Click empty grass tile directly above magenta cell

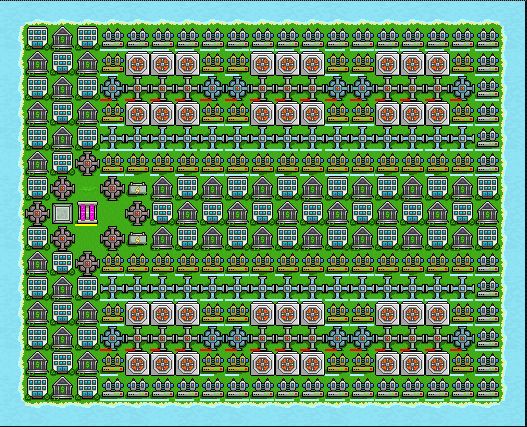point(87,188)
